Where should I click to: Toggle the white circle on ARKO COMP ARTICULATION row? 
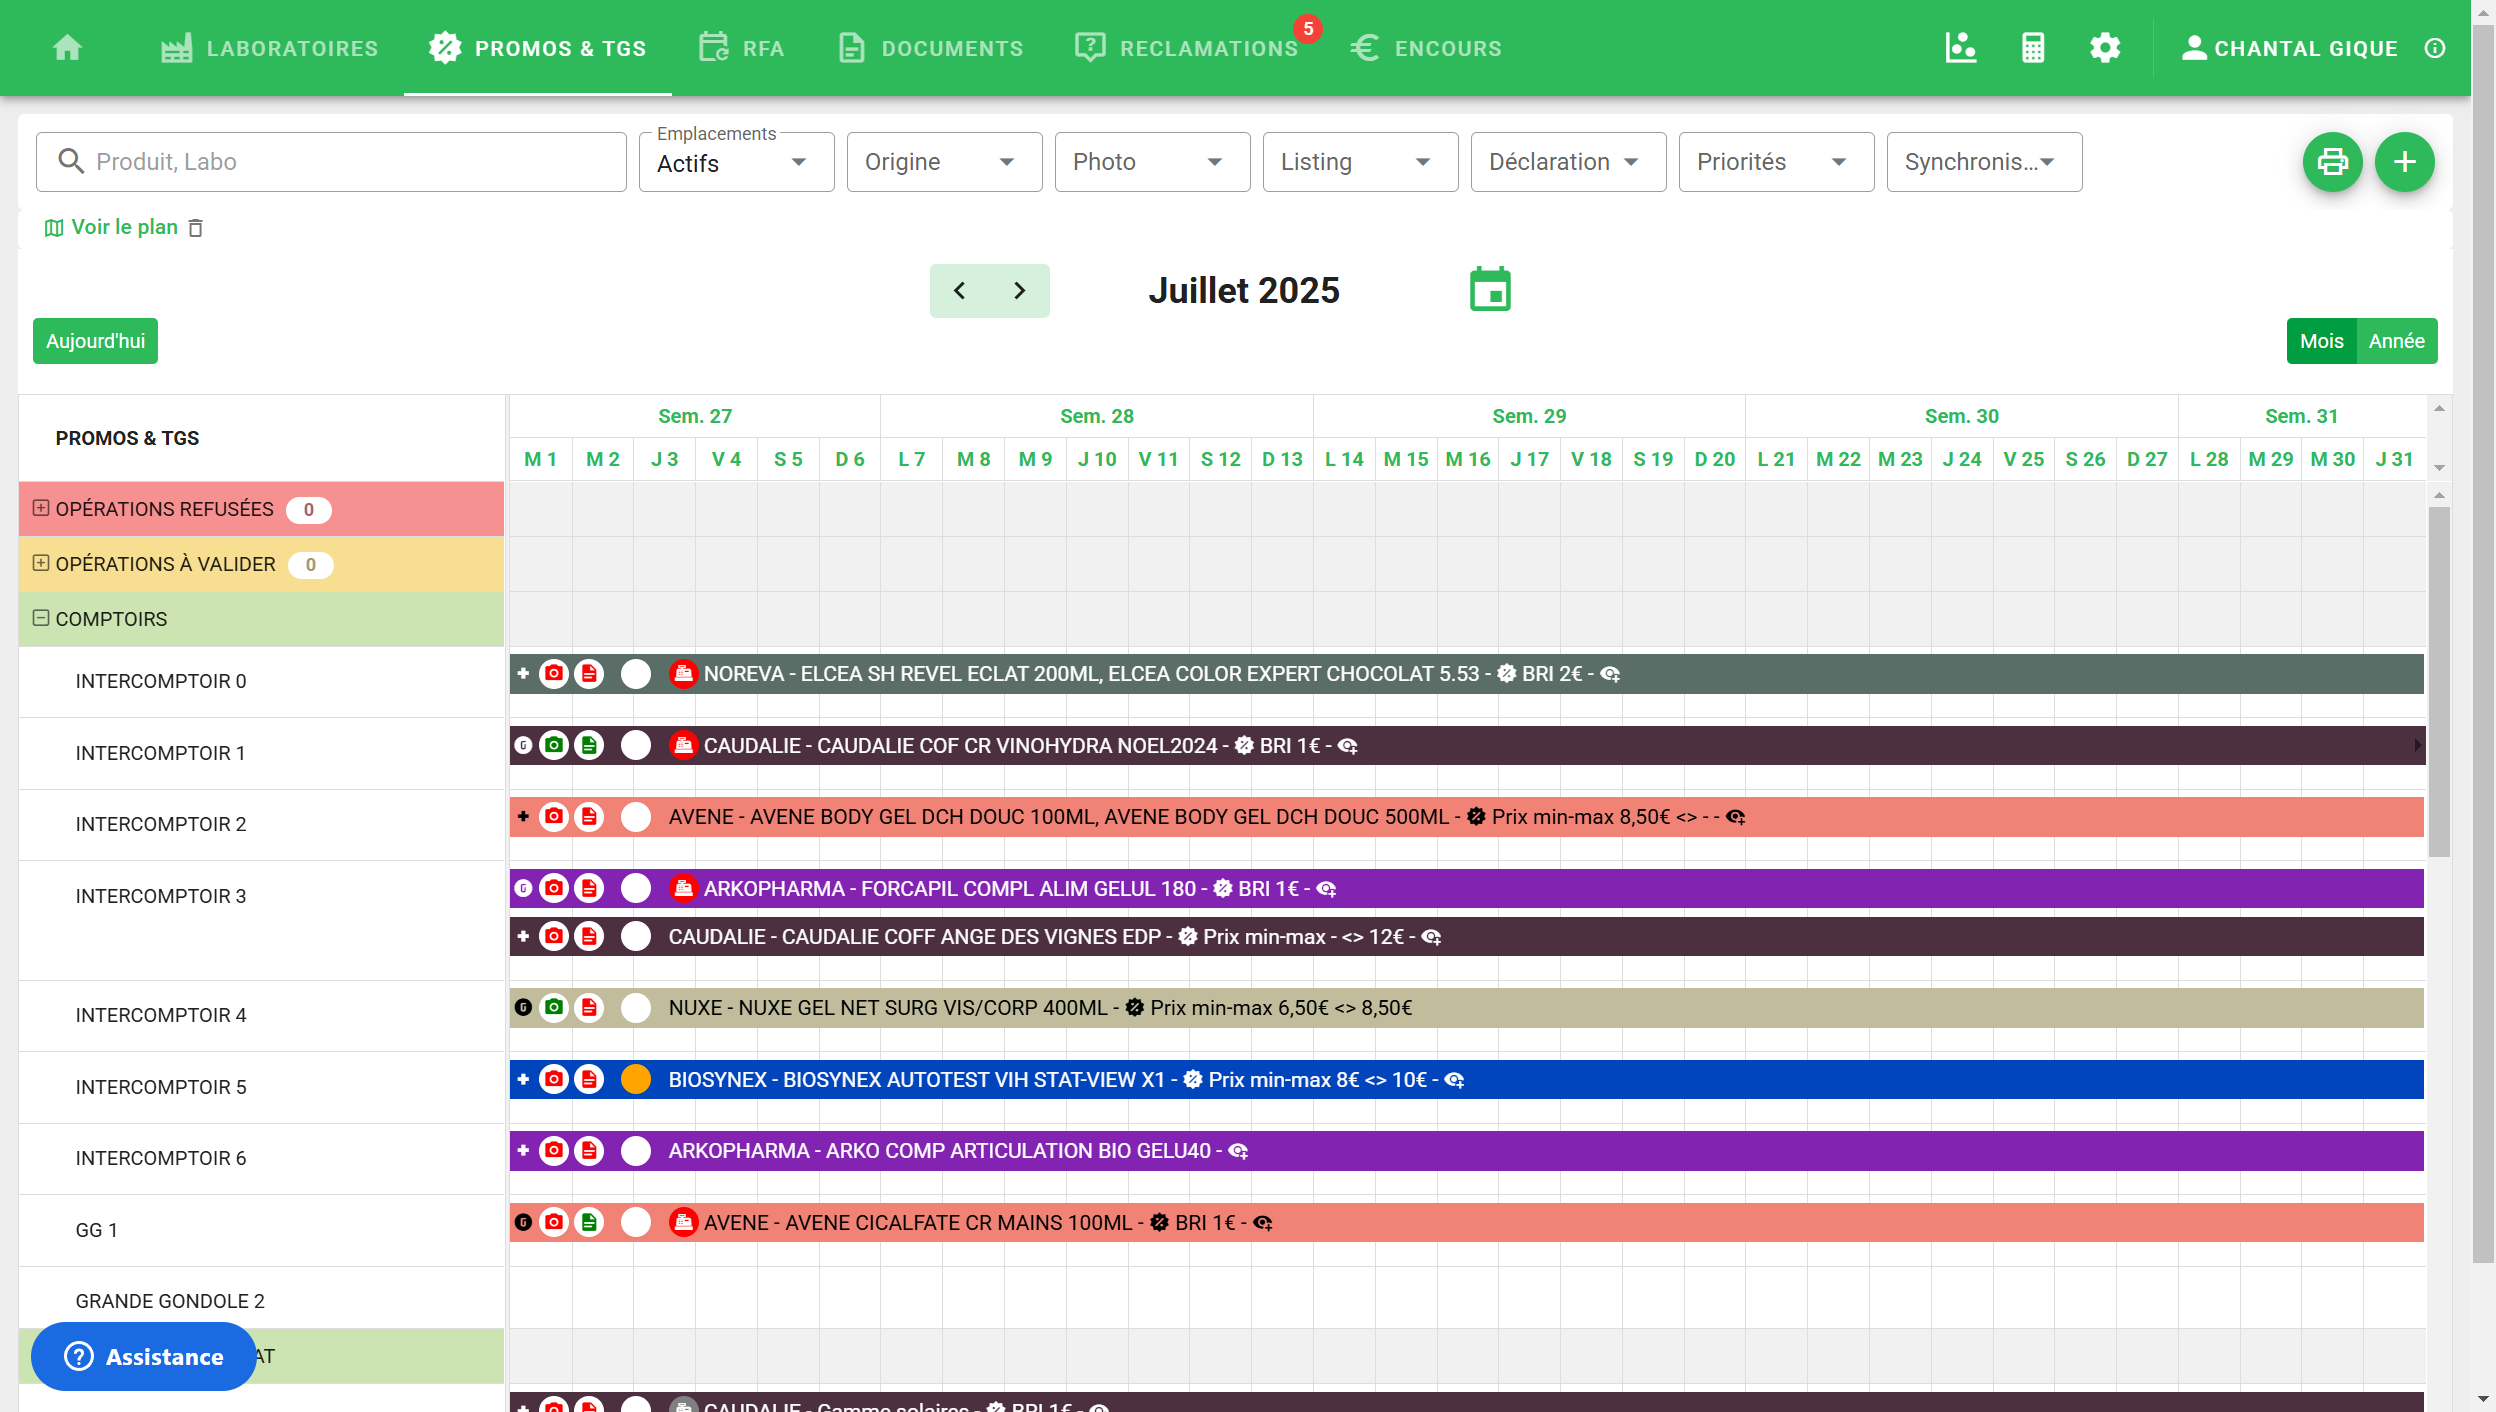[636, 1151]
